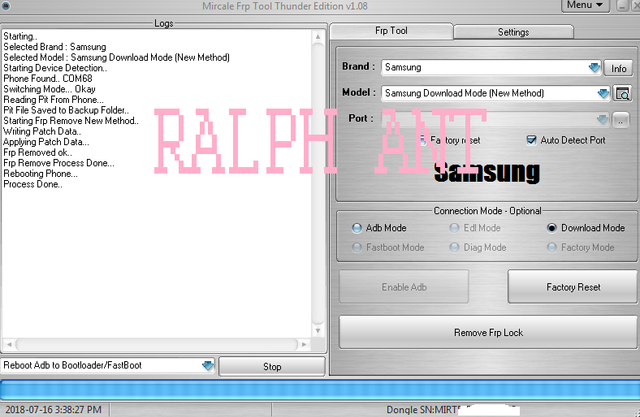Open the Model dropdown arrow
The image size is (640, 417).
point(603,93)
